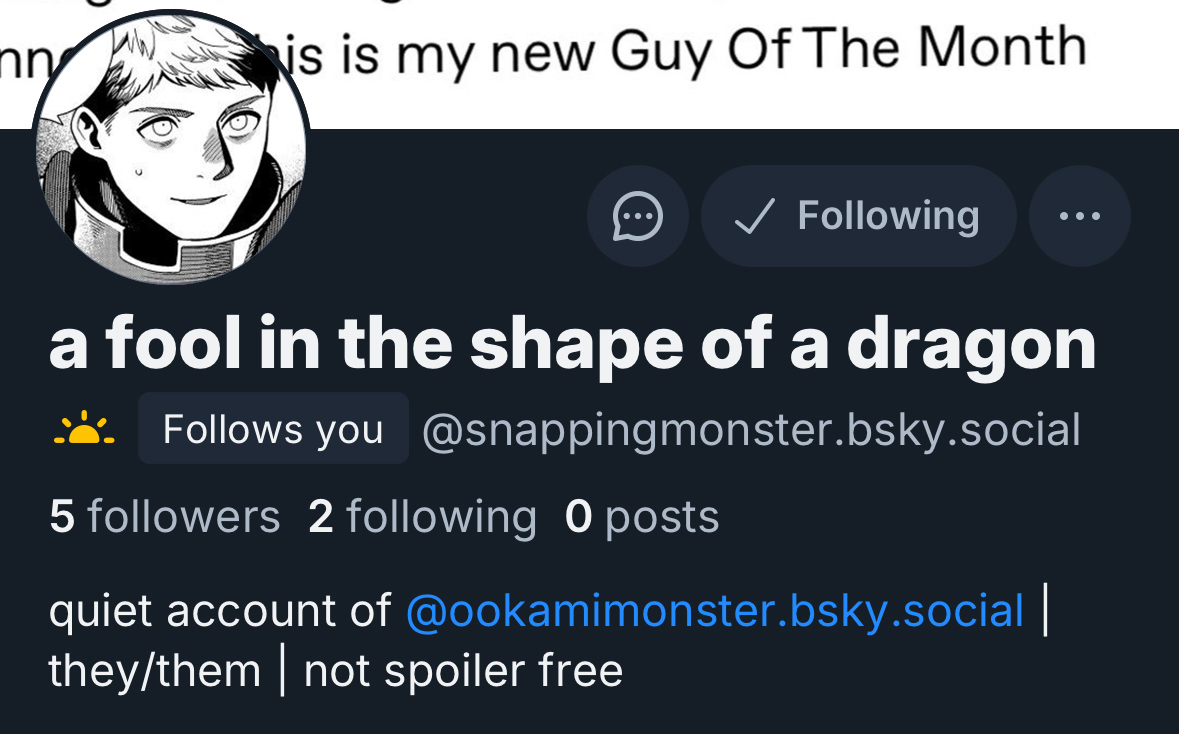Click the display name "a fool in the shape of a dragon"

pos(572,344)
